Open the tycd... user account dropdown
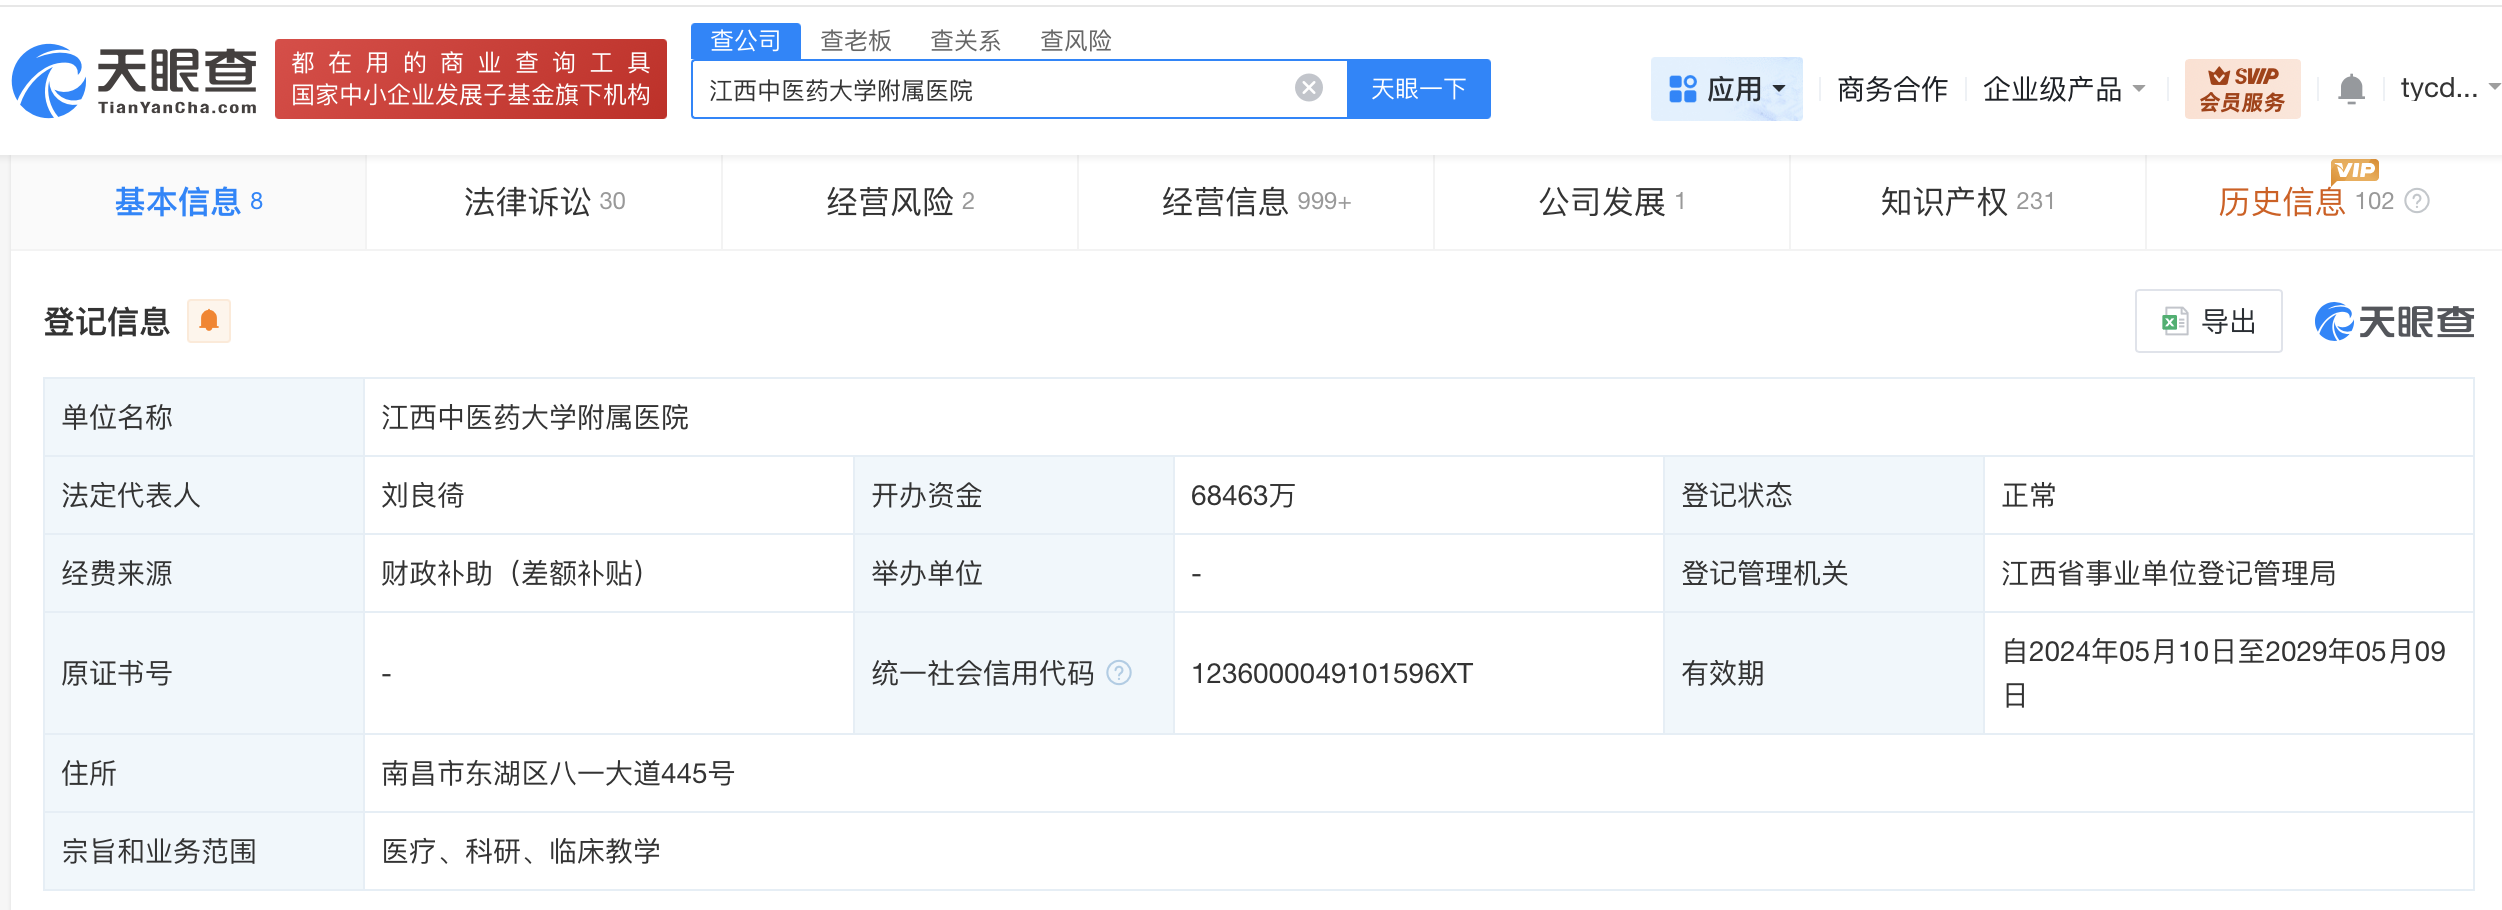This screenshot has height=910, width=2502. [2446, 88]
